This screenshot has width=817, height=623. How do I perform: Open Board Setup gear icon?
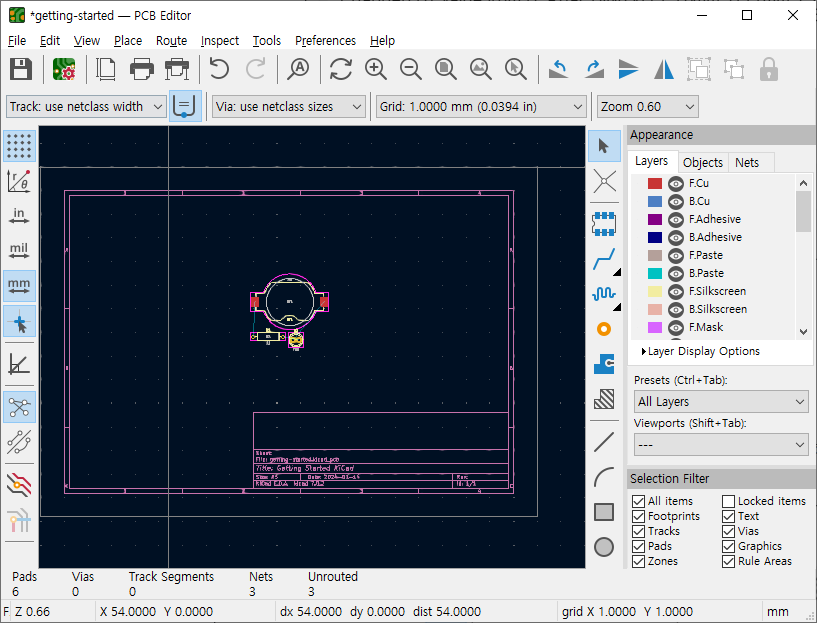tap(64, 69)
